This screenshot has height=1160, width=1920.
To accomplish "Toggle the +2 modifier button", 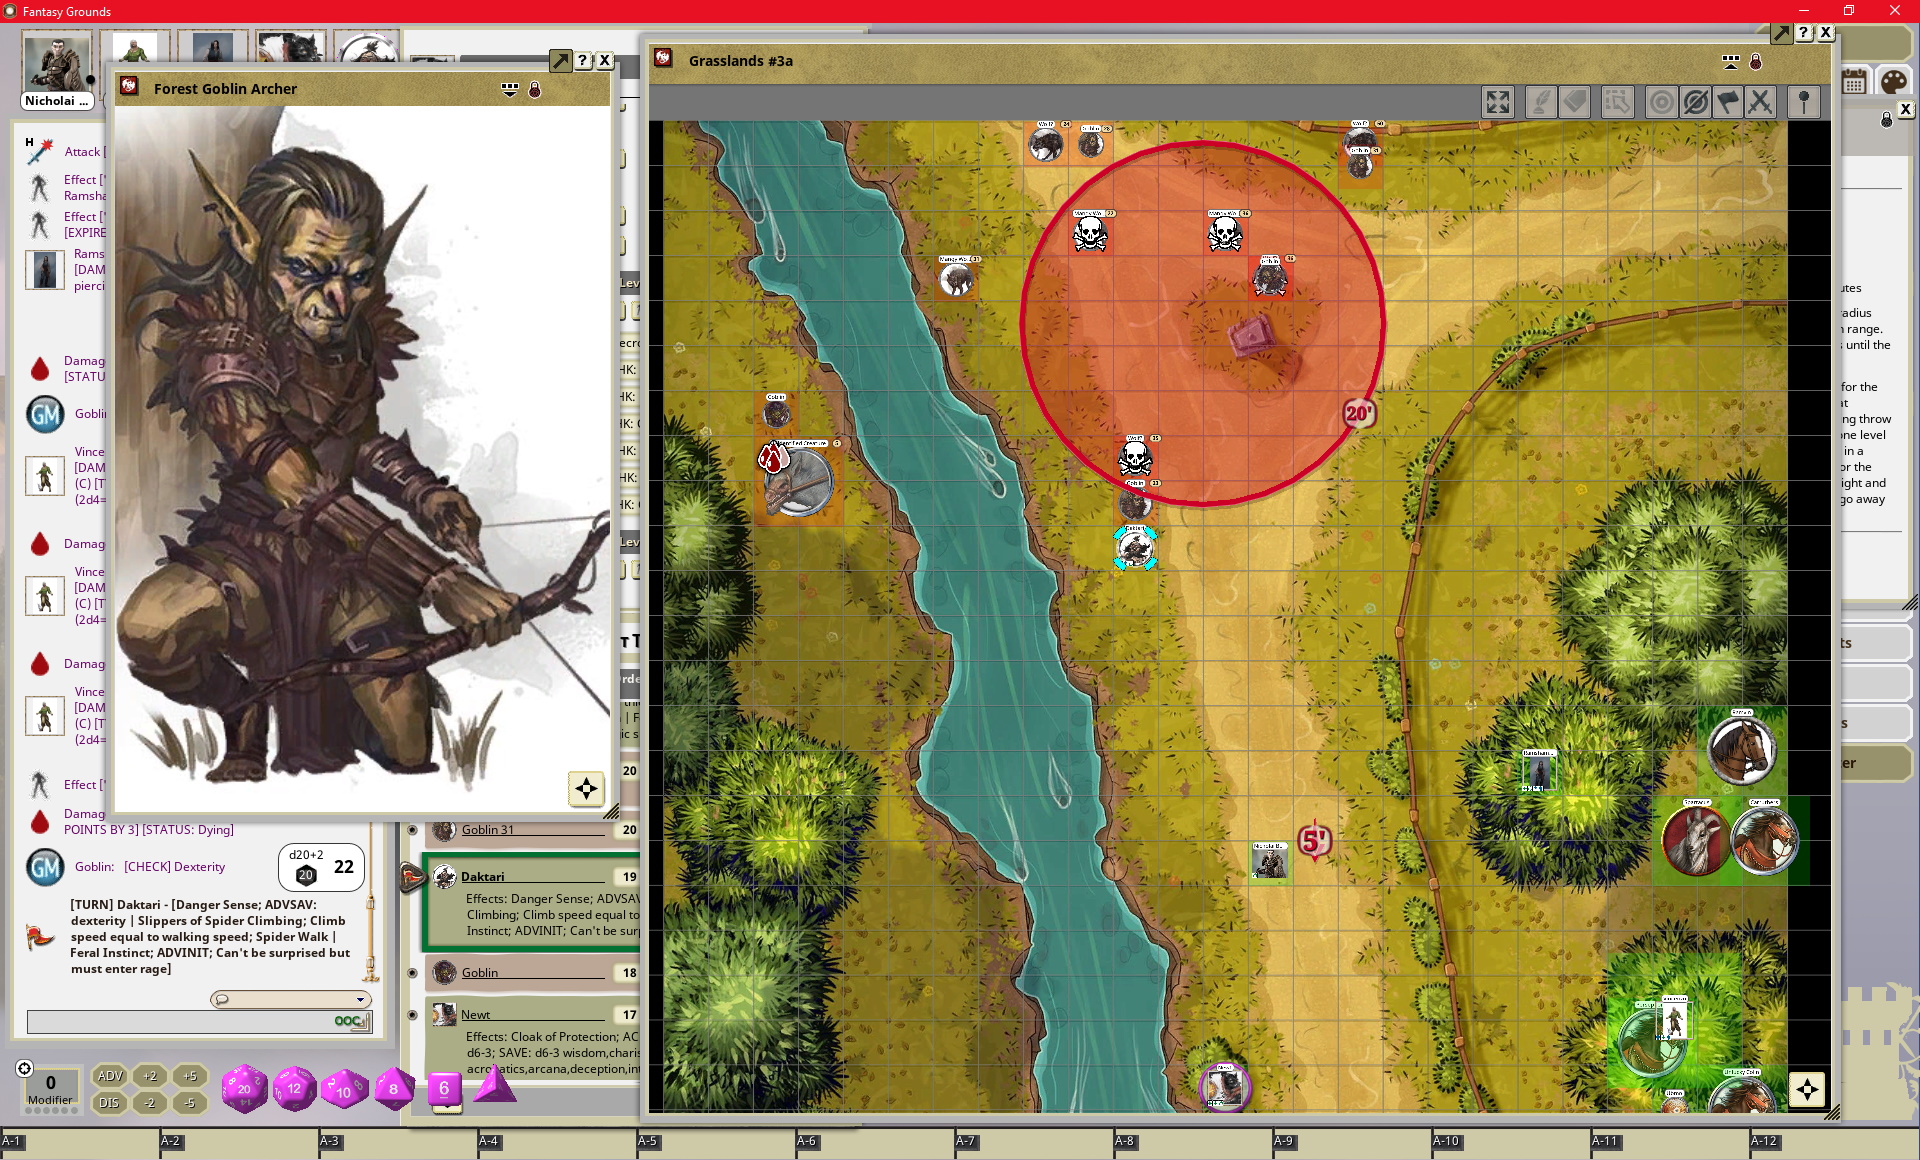I will [150, 1076].
